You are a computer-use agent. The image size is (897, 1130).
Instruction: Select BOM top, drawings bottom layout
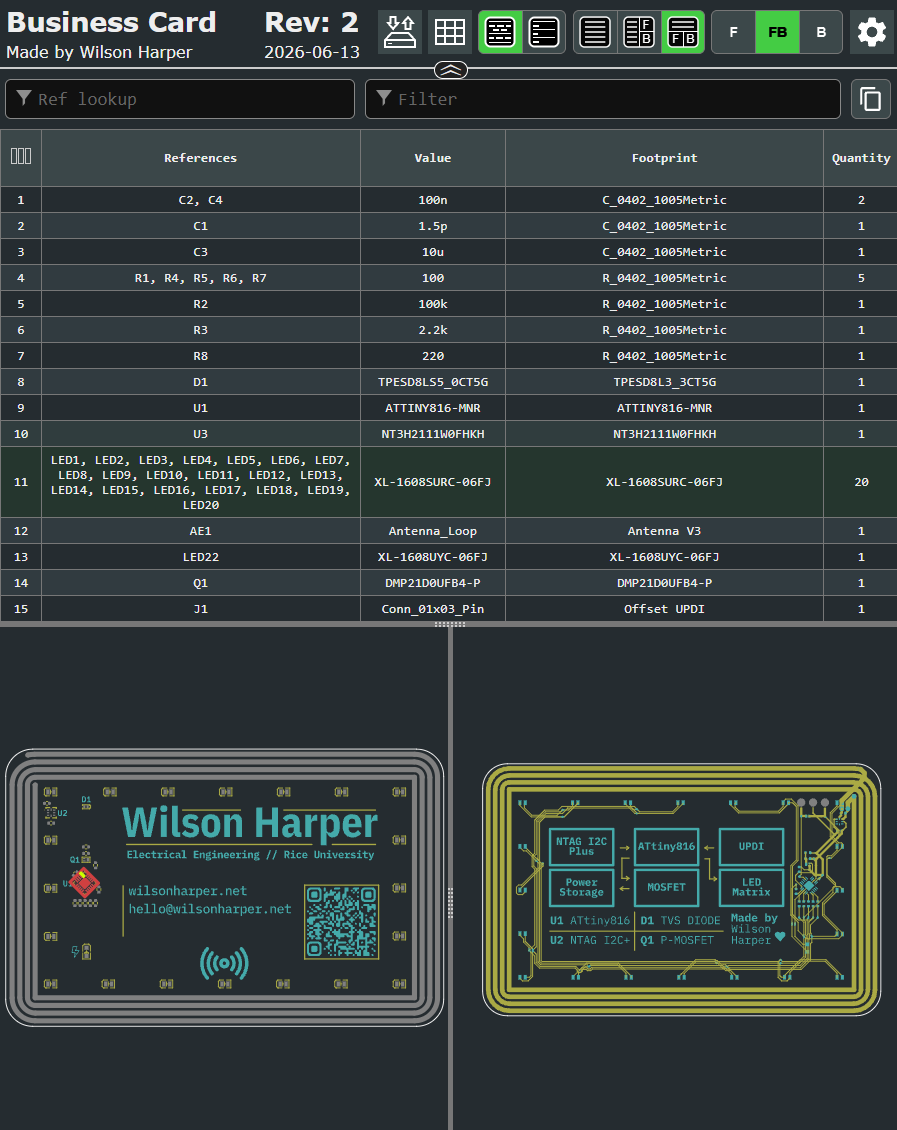(x=683, y=32)
